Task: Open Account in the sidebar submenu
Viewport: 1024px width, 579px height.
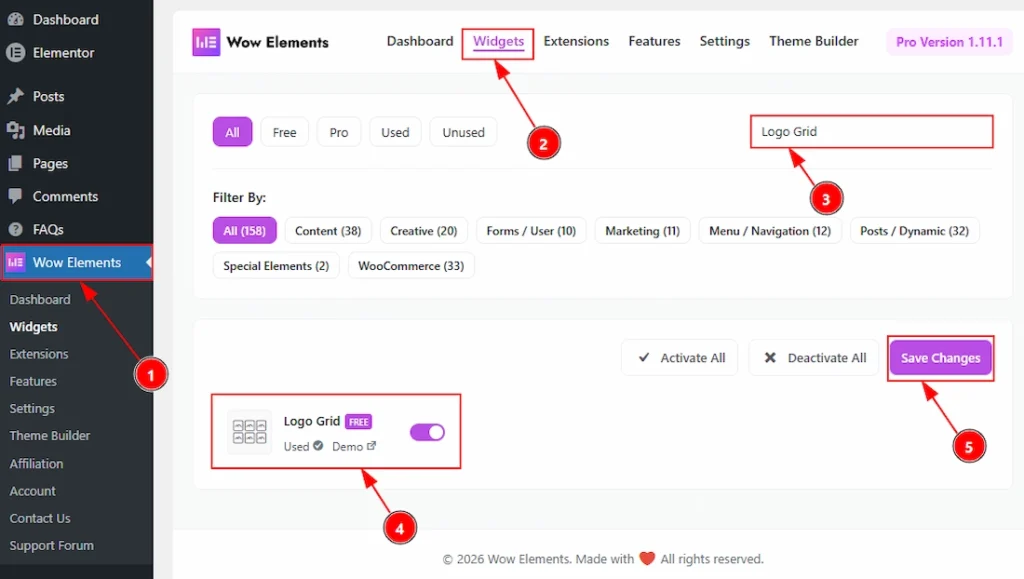Action: [x=32, y=491]
